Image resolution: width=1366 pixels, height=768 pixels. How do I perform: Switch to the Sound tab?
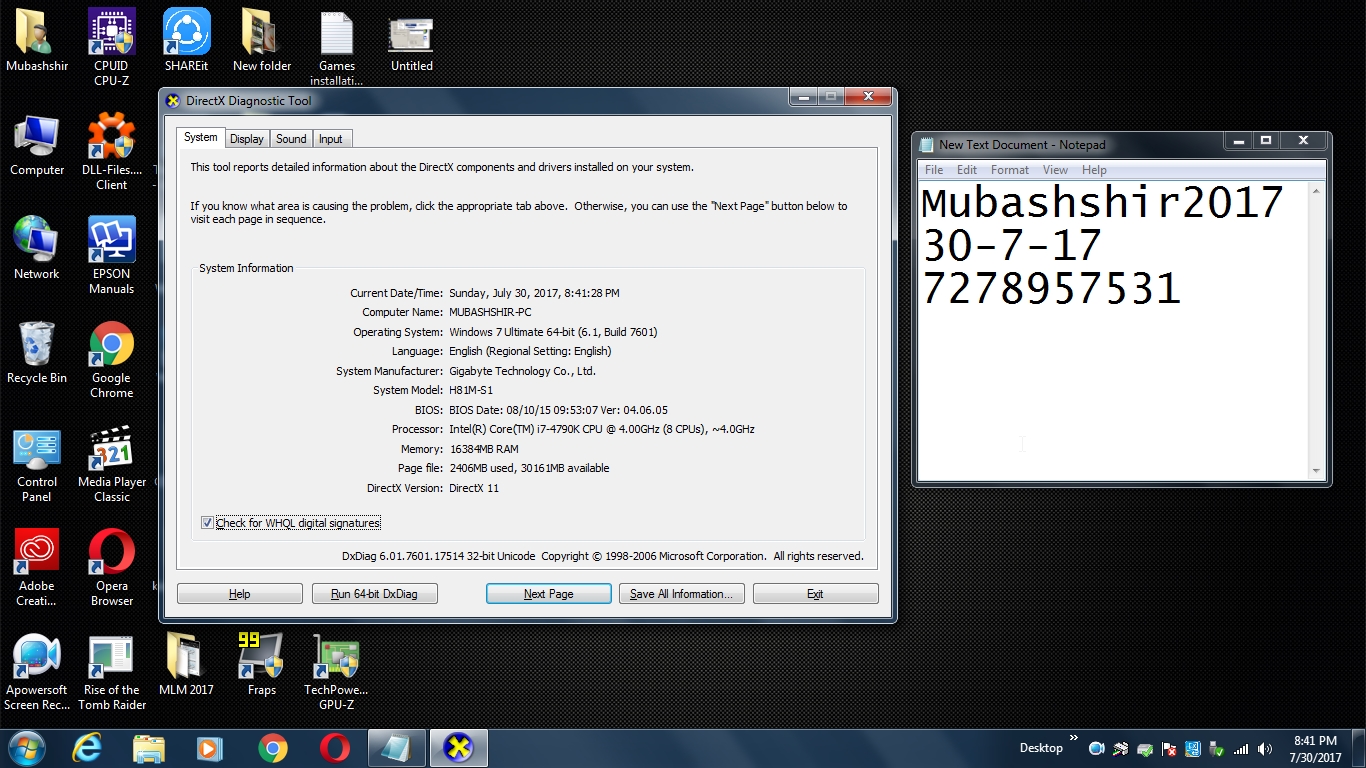(291, 139)
